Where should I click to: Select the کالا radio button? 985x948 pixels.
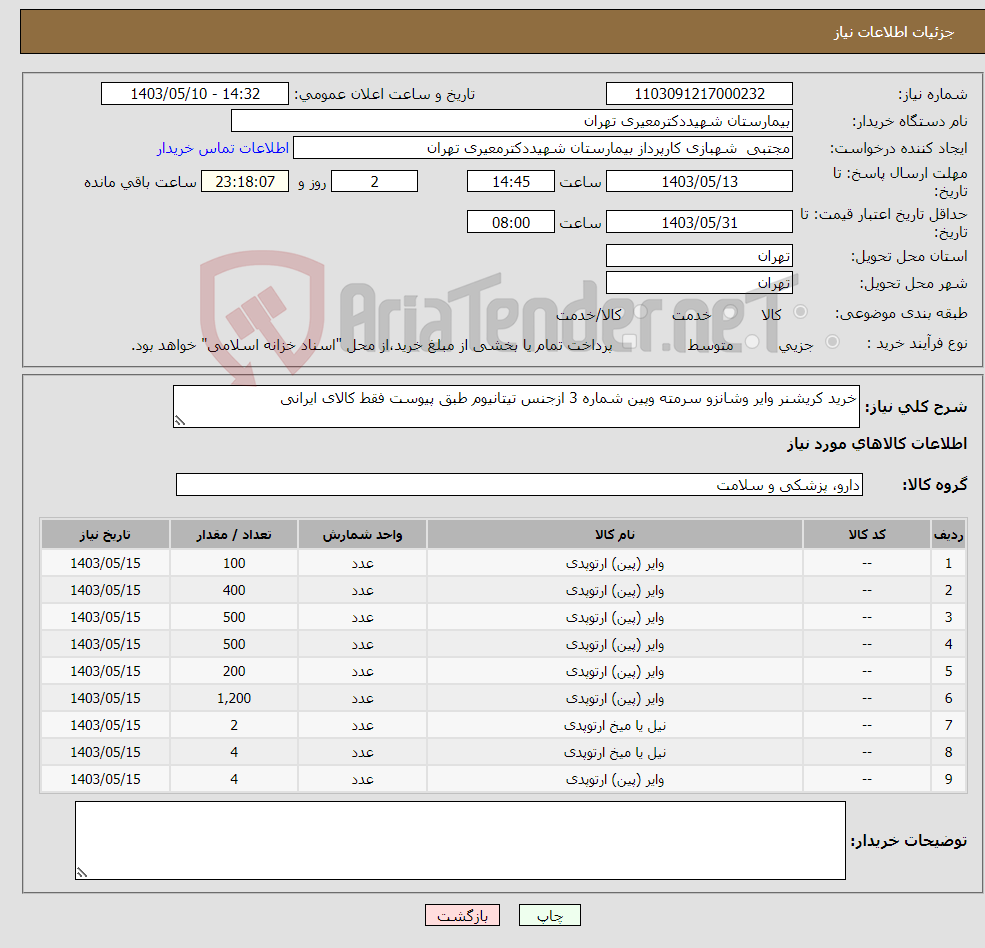800,312
